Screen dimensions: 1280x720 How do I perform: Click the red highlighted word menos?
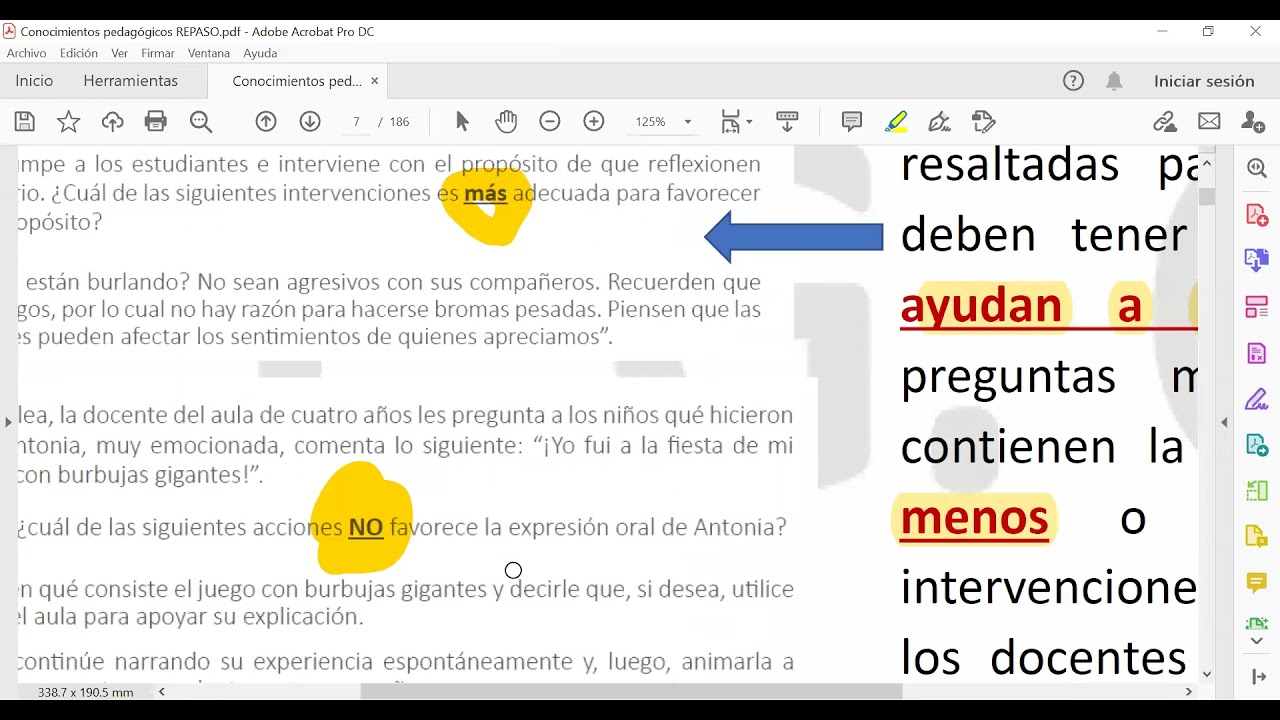(x=974, y=518)
